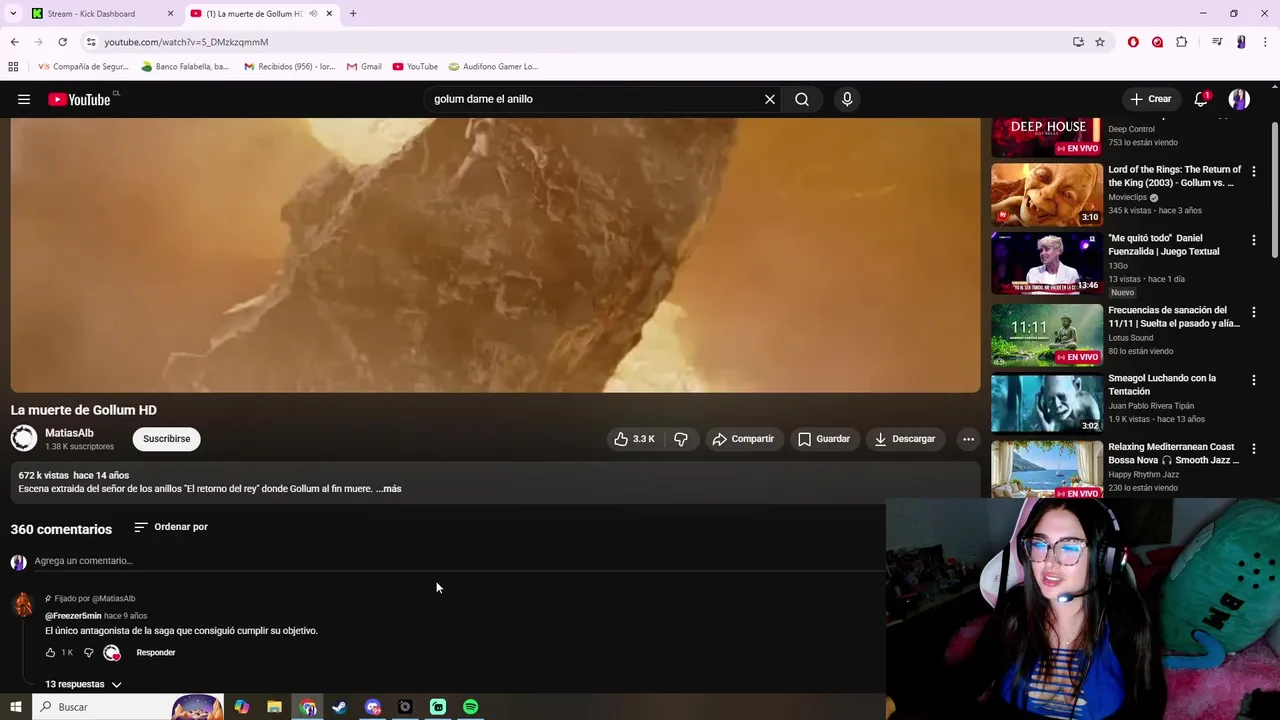1280x720 pixels.
Task: Open the Chrome extensions puzzle icon
Action: (1182, 42)
